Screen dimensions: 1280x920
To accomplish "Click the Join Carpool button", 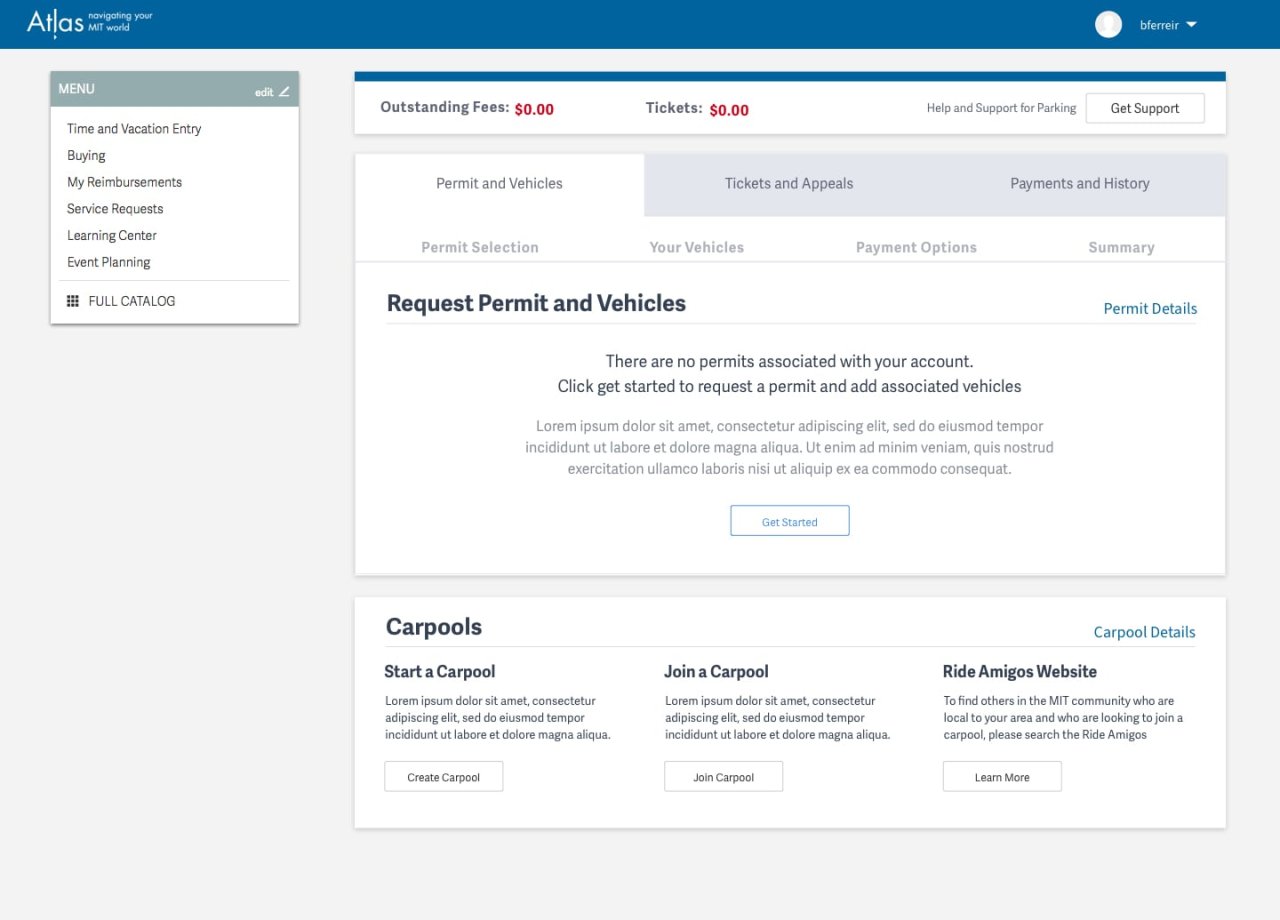I will [x=723, y=777].
